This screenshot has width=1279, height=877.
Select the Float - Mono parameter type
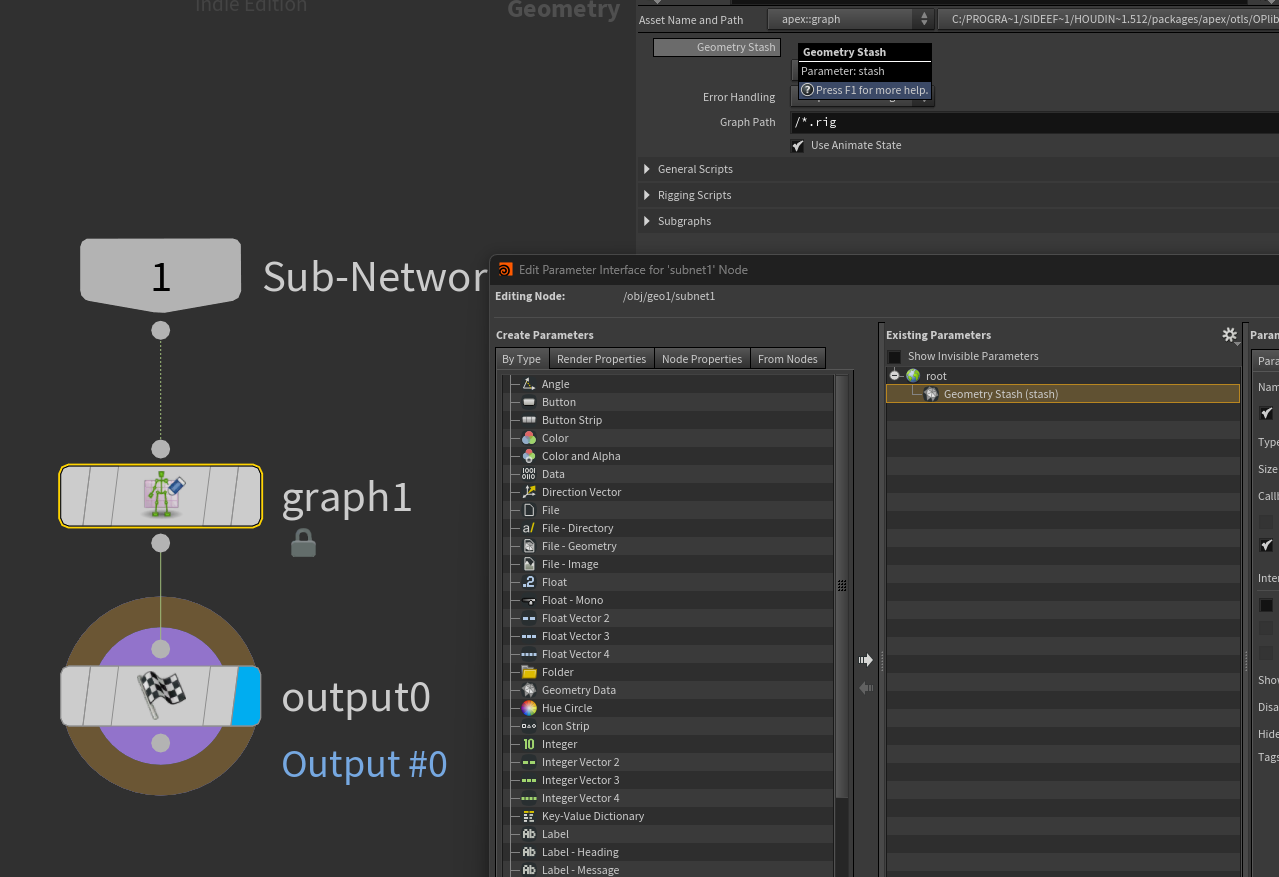coord(572,600)
